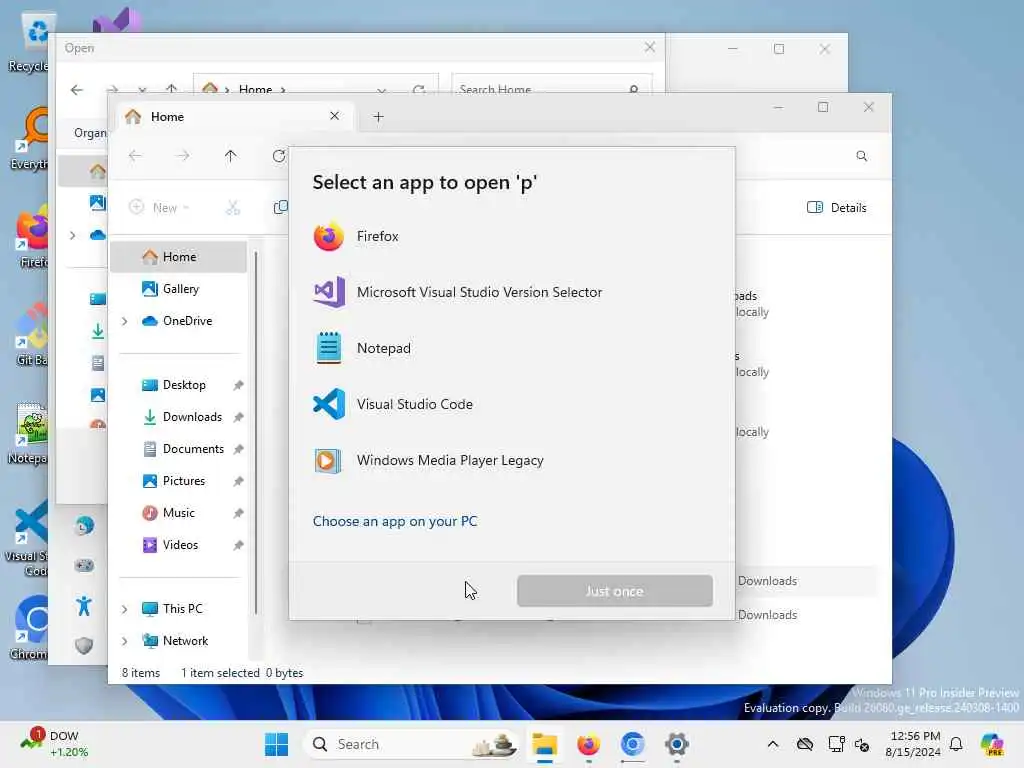This screenshot has width=1024, height=768.
Task: Expand the This PC tree node
Action: 125,609
